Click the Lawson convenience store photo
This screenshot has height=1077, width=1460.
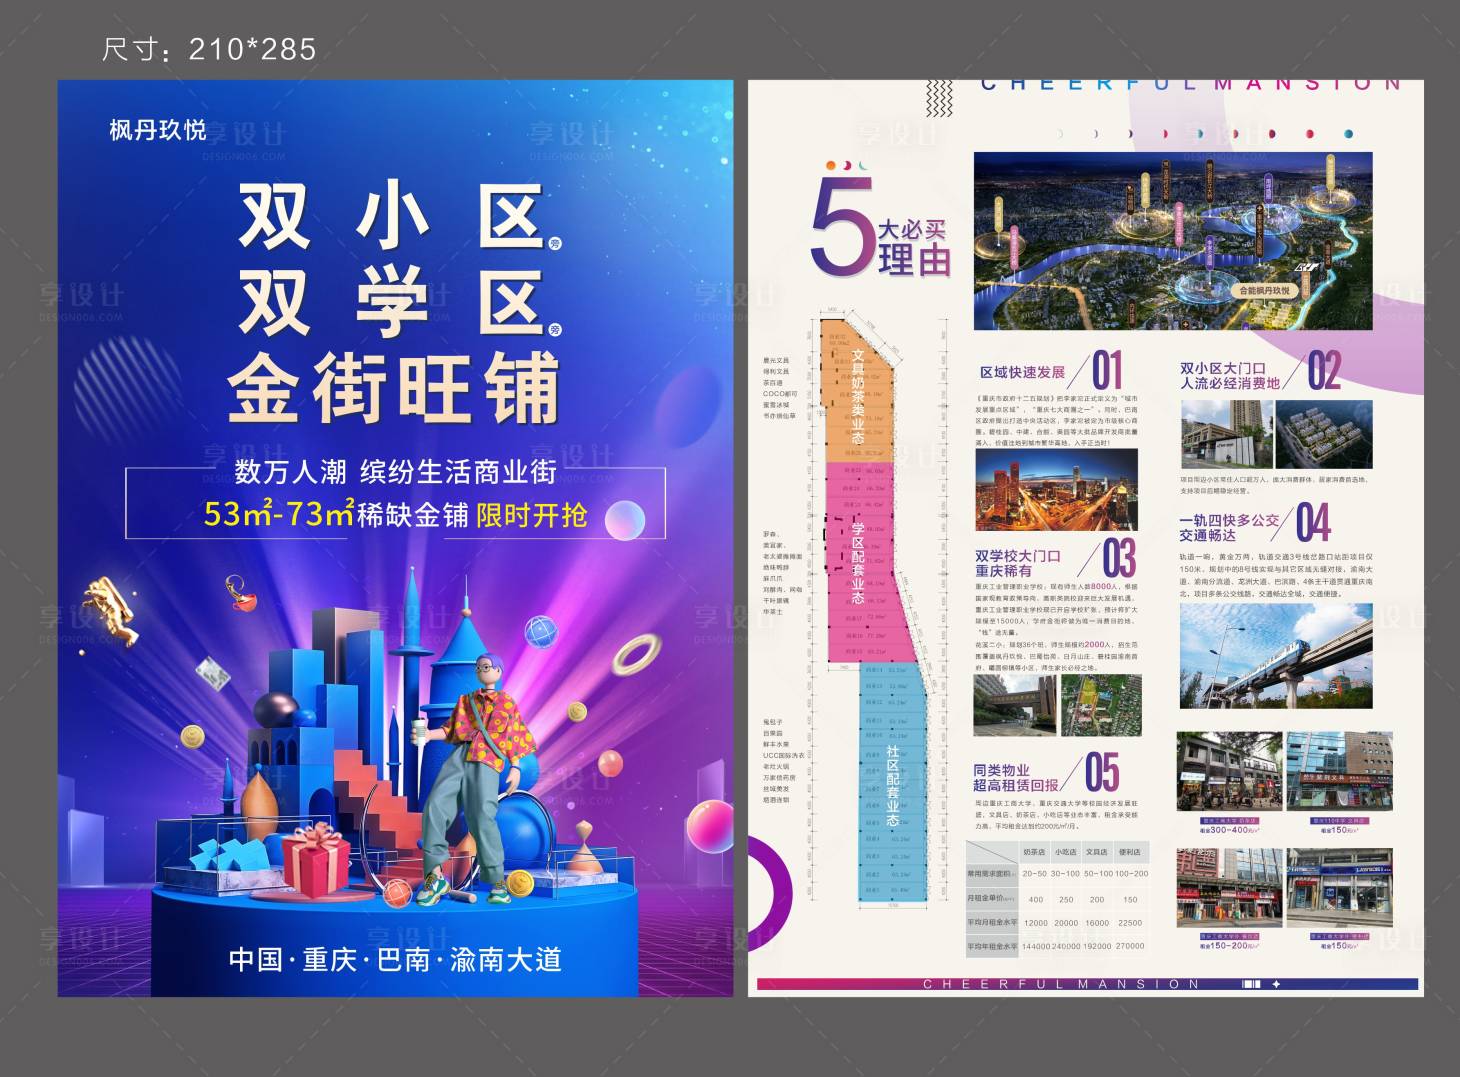(1338, 889)
